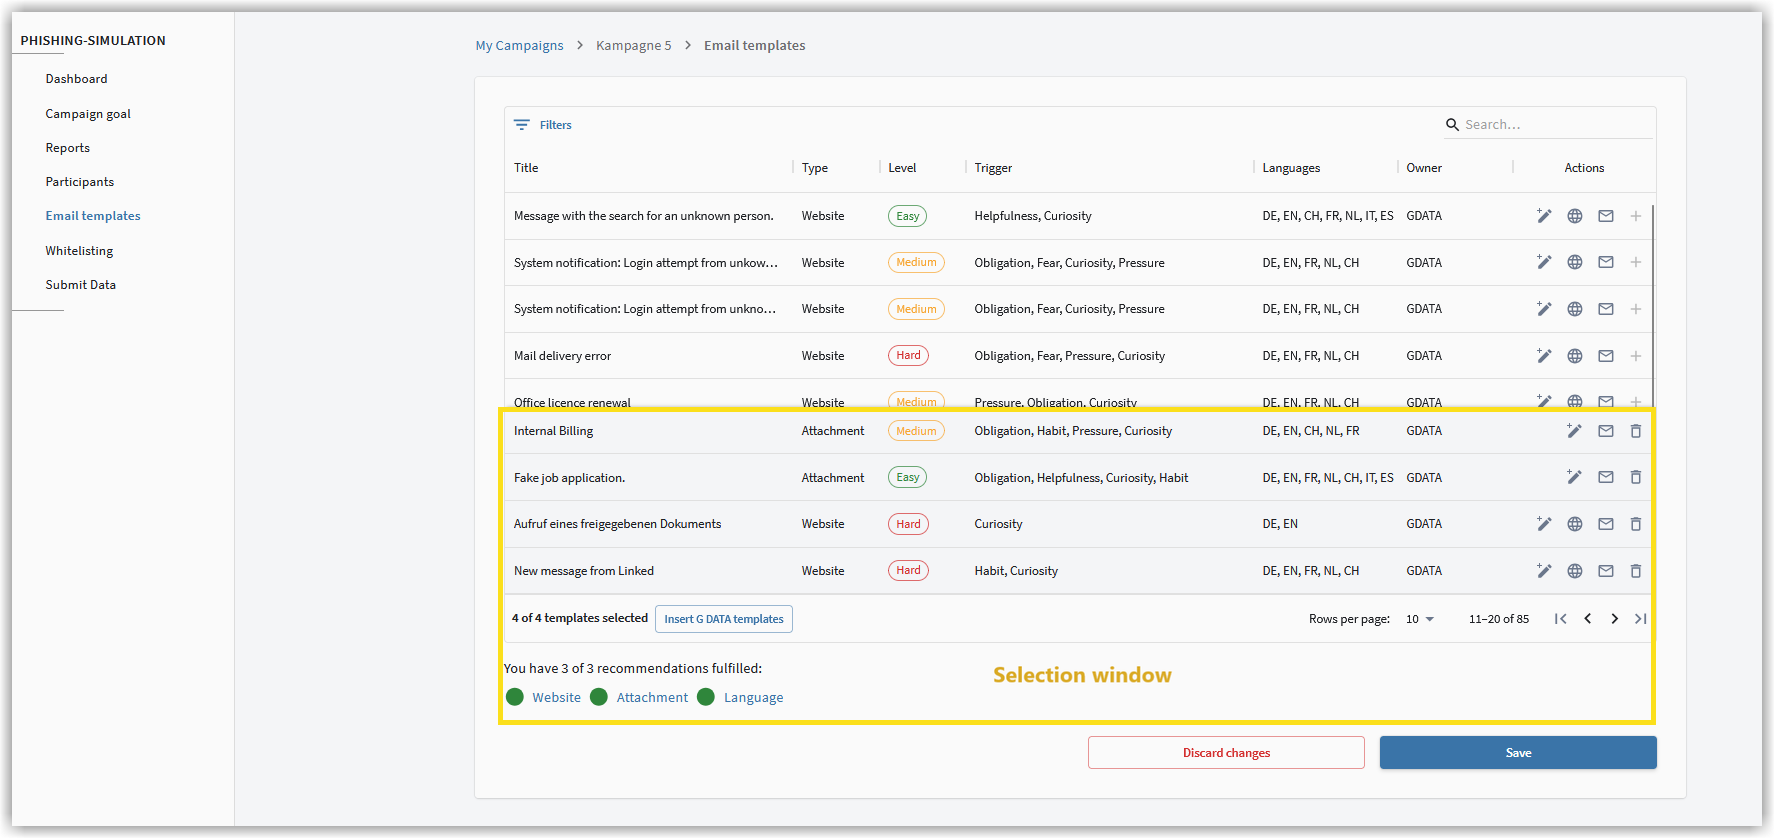Open Campaign goal in sidebar
The height and width of the screenshot is (839, 1775).
click(88, 114)
